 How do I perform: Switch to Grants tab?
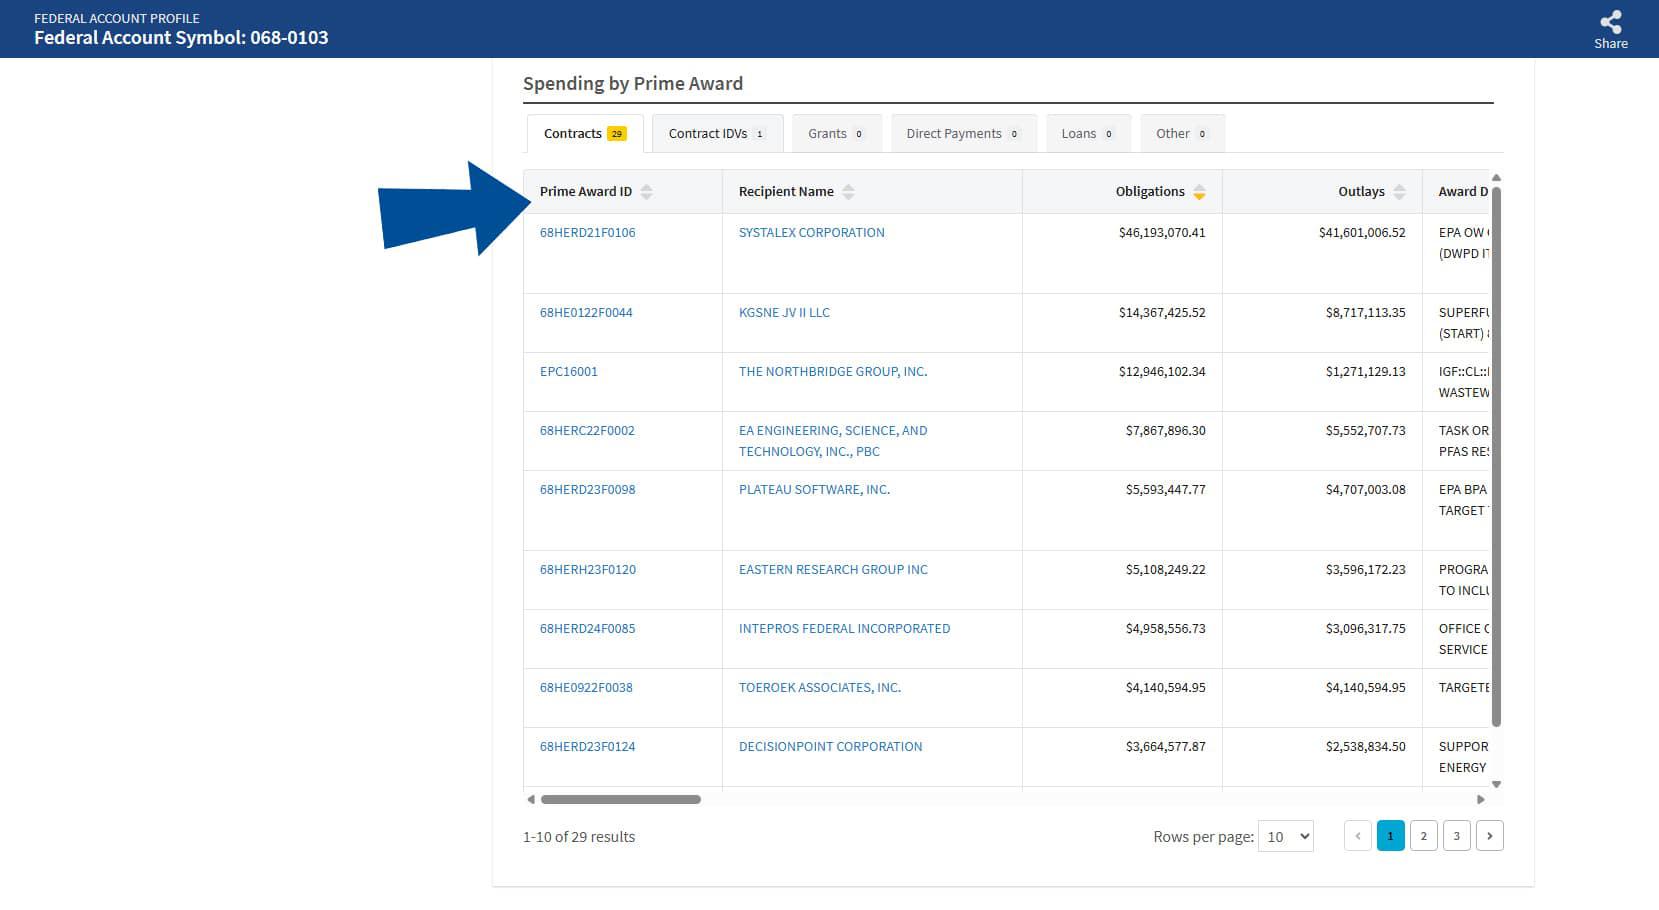836,134
